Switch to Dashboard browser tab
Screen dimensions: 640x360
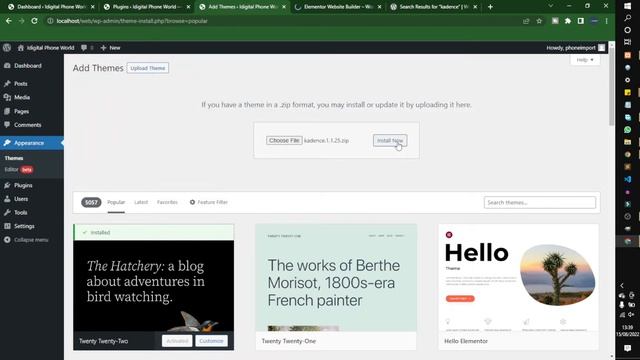(x=51, y=7)
